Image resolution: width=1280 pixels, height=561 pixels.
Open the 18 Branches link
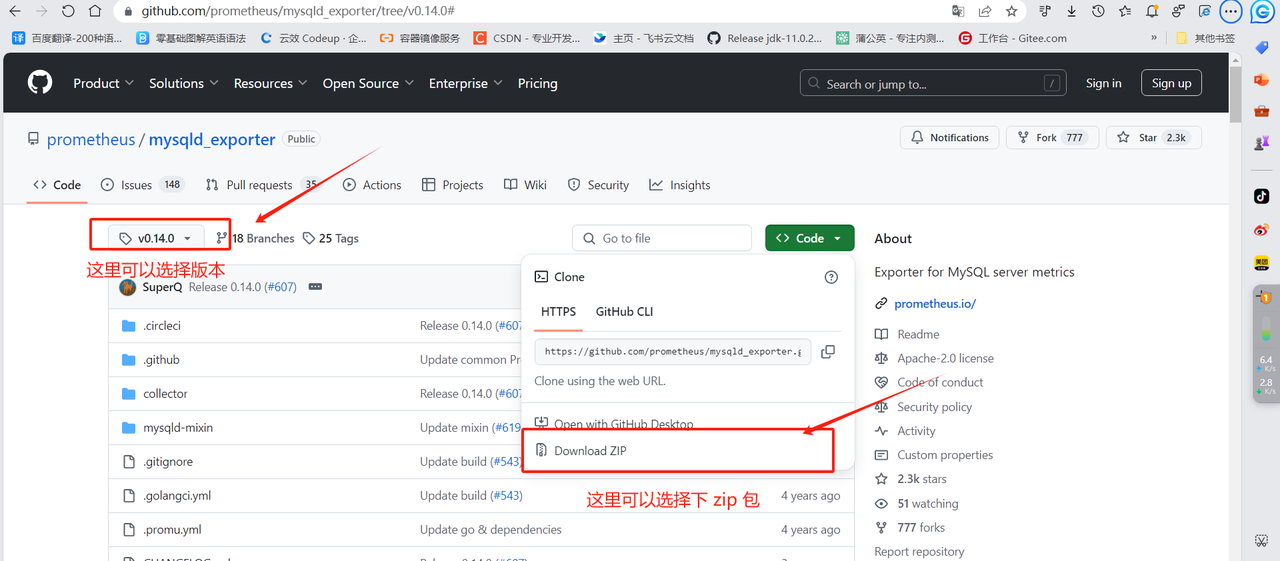point(255,238)
